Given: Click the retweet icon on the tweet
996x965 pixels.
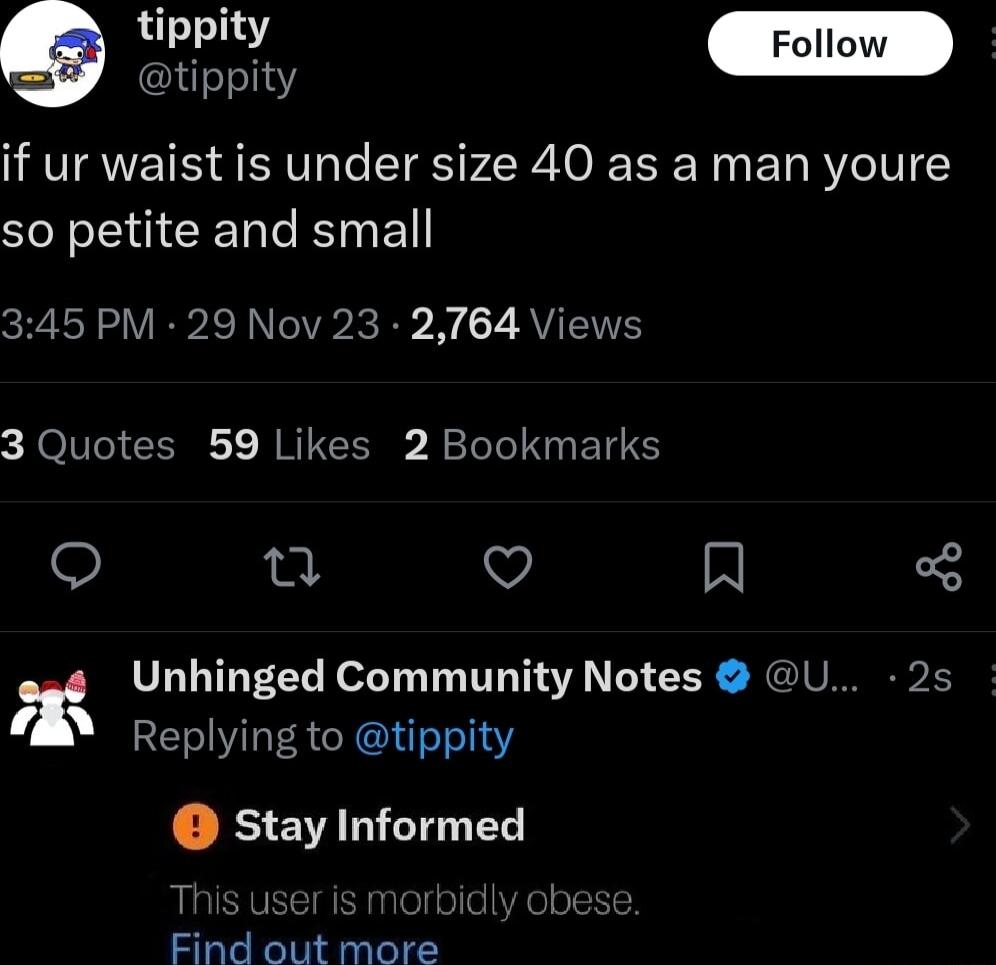Looking at the screenshot, I should pyautogui.click(x=291, y=567).
